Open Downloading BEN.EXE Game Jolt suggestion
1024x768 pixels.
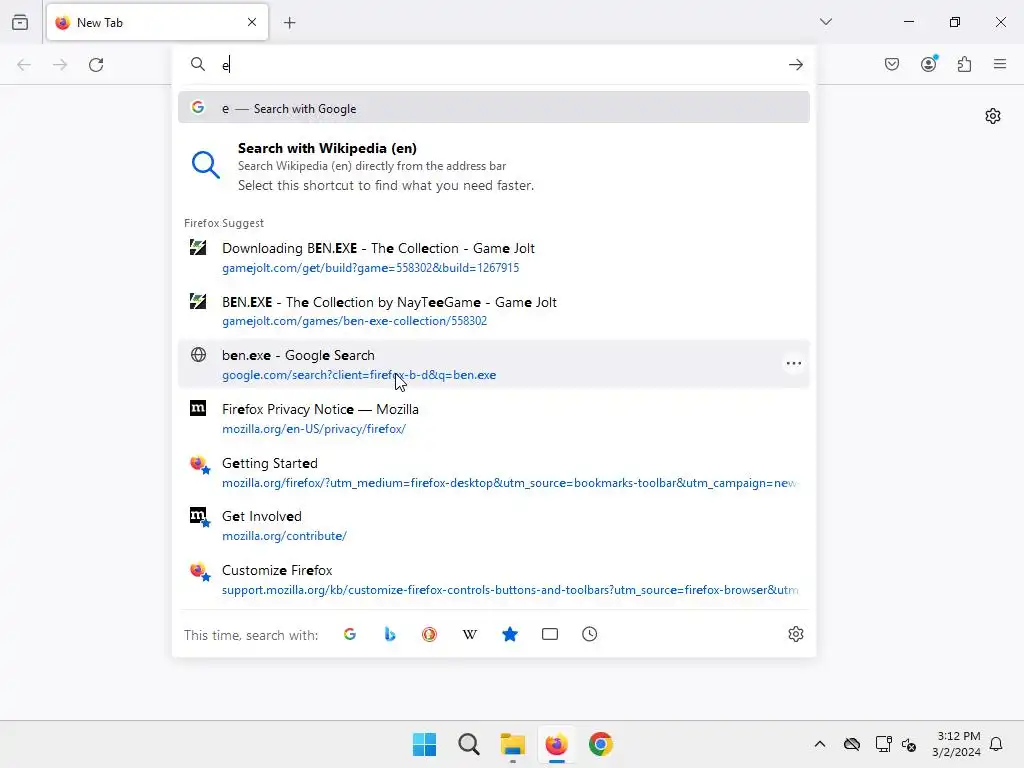(494, 257)
